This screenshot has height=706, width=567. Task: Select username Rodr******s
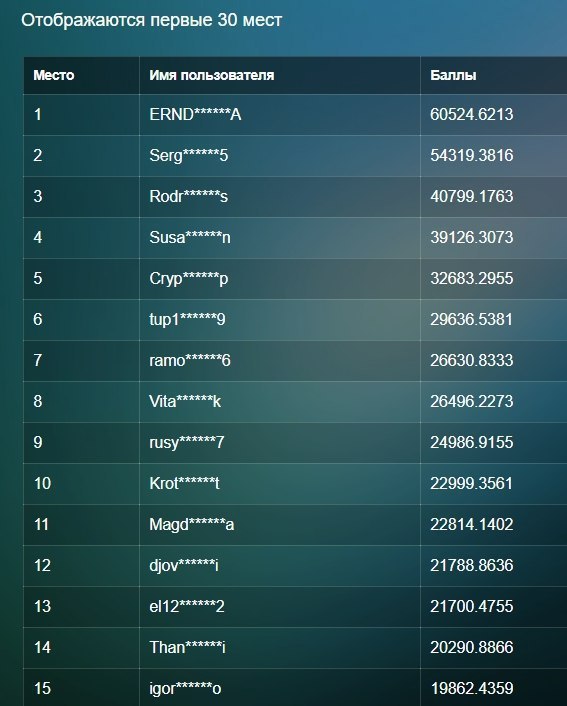tap(189, 196)
